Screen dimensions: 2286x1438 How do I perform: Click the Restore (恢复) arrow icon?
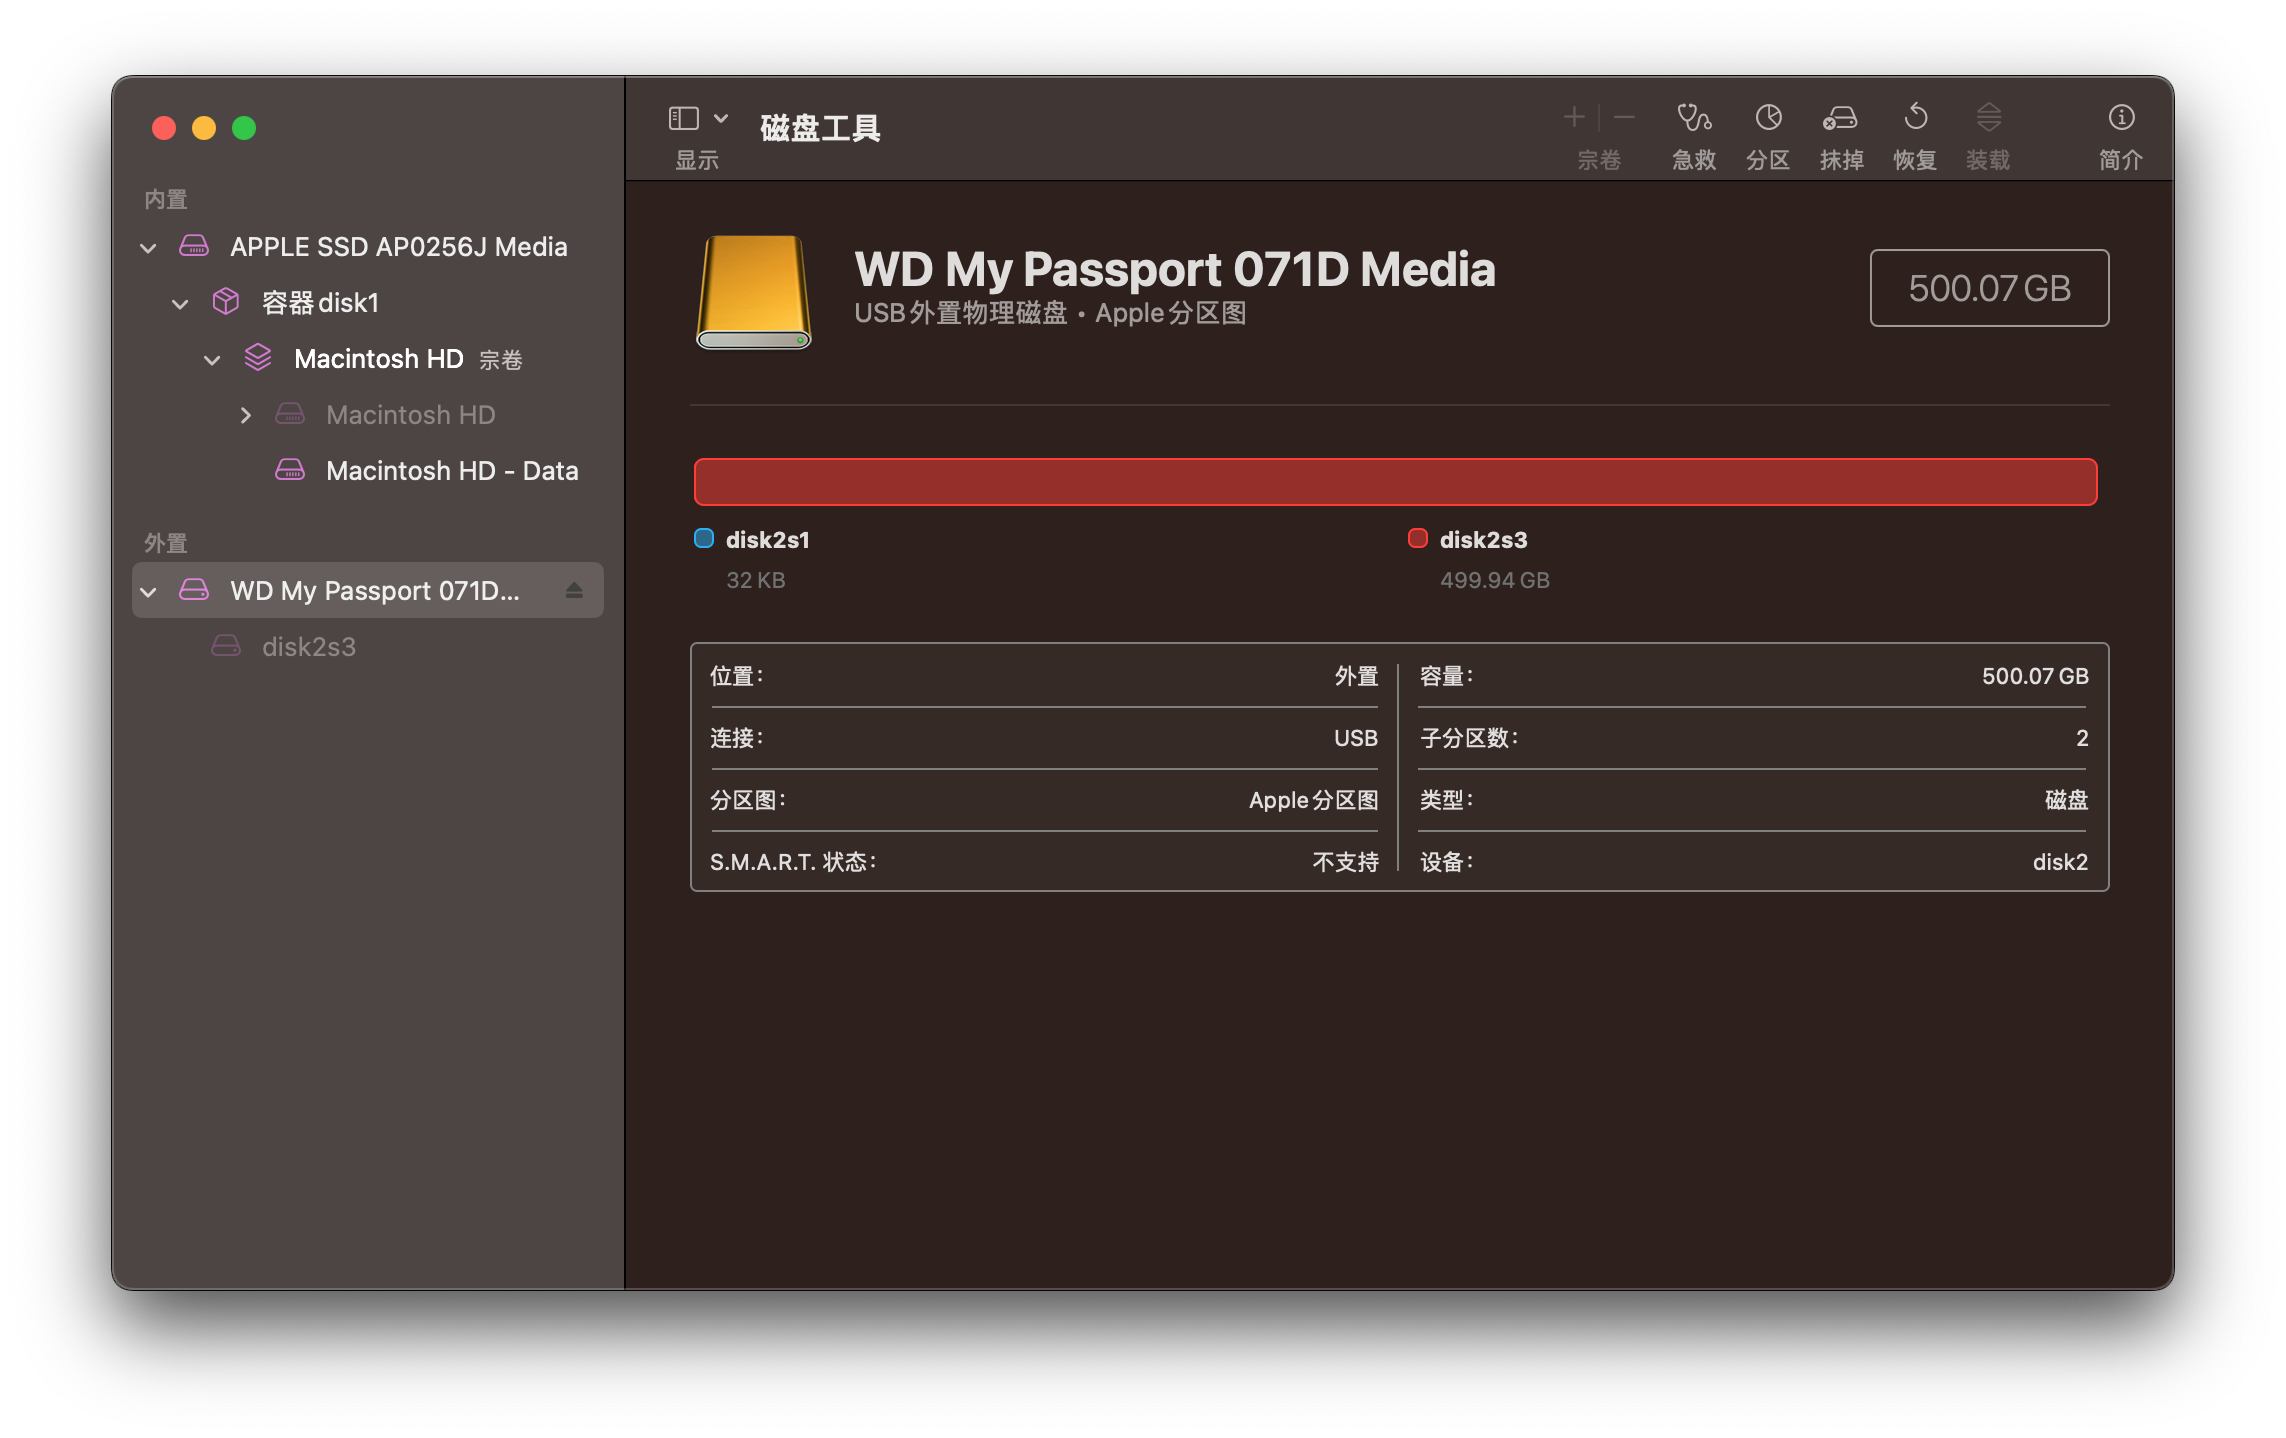click(1914, 118)
